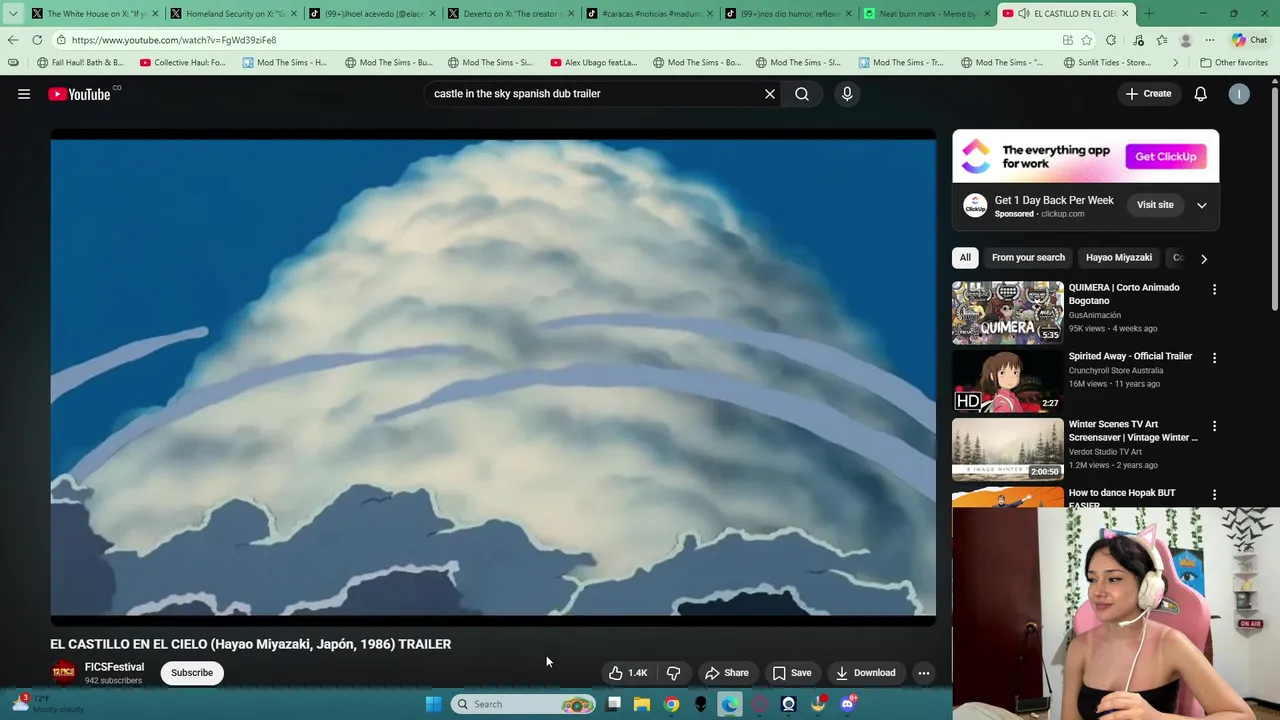Image resolution: width=1280 pixels, height=720 pixels.
Task: Show more filter chips with right arrow
Action: (x=1204, y=258)
